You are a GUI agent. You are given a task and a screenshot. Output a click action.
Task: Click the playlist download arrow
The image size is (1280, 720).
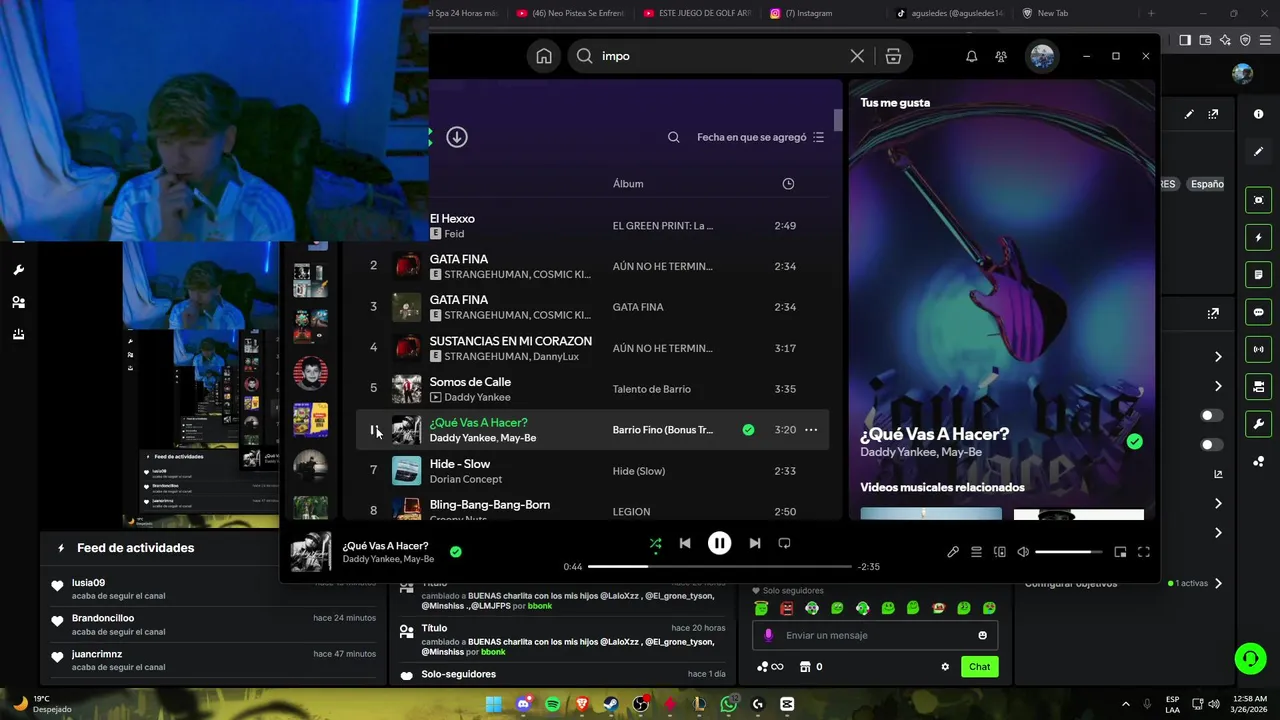(x=457, y=137)
